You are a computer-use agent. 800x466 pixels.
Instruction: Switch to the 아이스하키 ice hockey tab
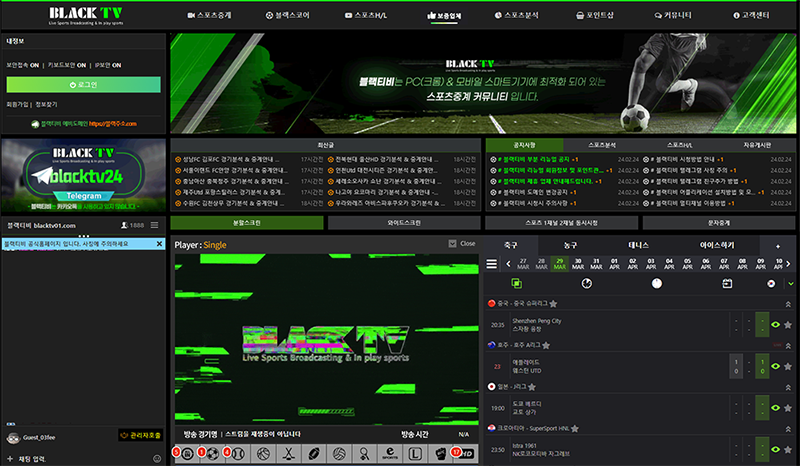point(717,246)
